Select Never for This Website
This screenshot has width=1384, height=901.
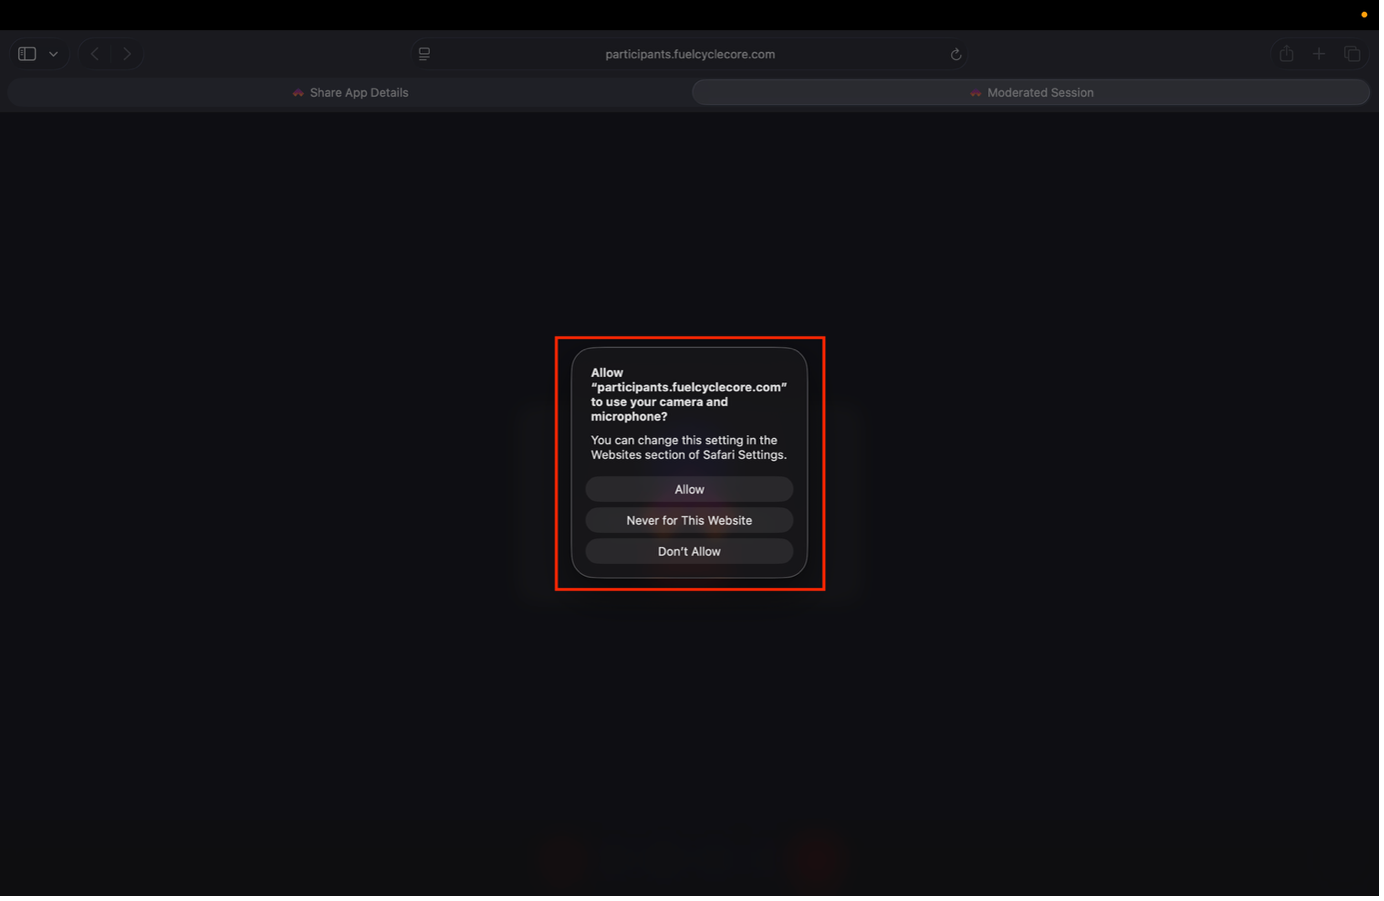click(x=689, y=520)
